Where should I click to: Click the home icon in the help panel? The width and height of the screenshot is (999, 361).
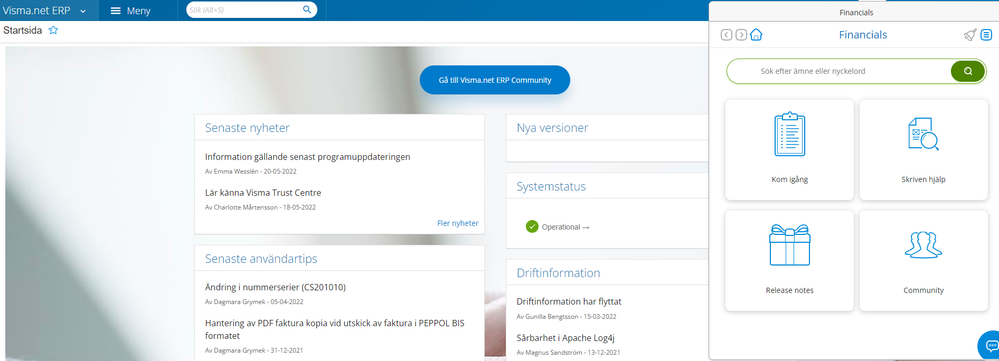756,34
